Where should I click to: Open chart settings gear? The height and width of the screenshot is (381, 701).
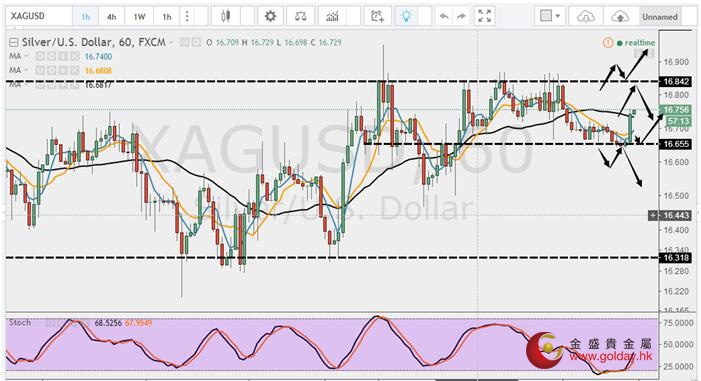pyautogui.click(x=270, y=17)
